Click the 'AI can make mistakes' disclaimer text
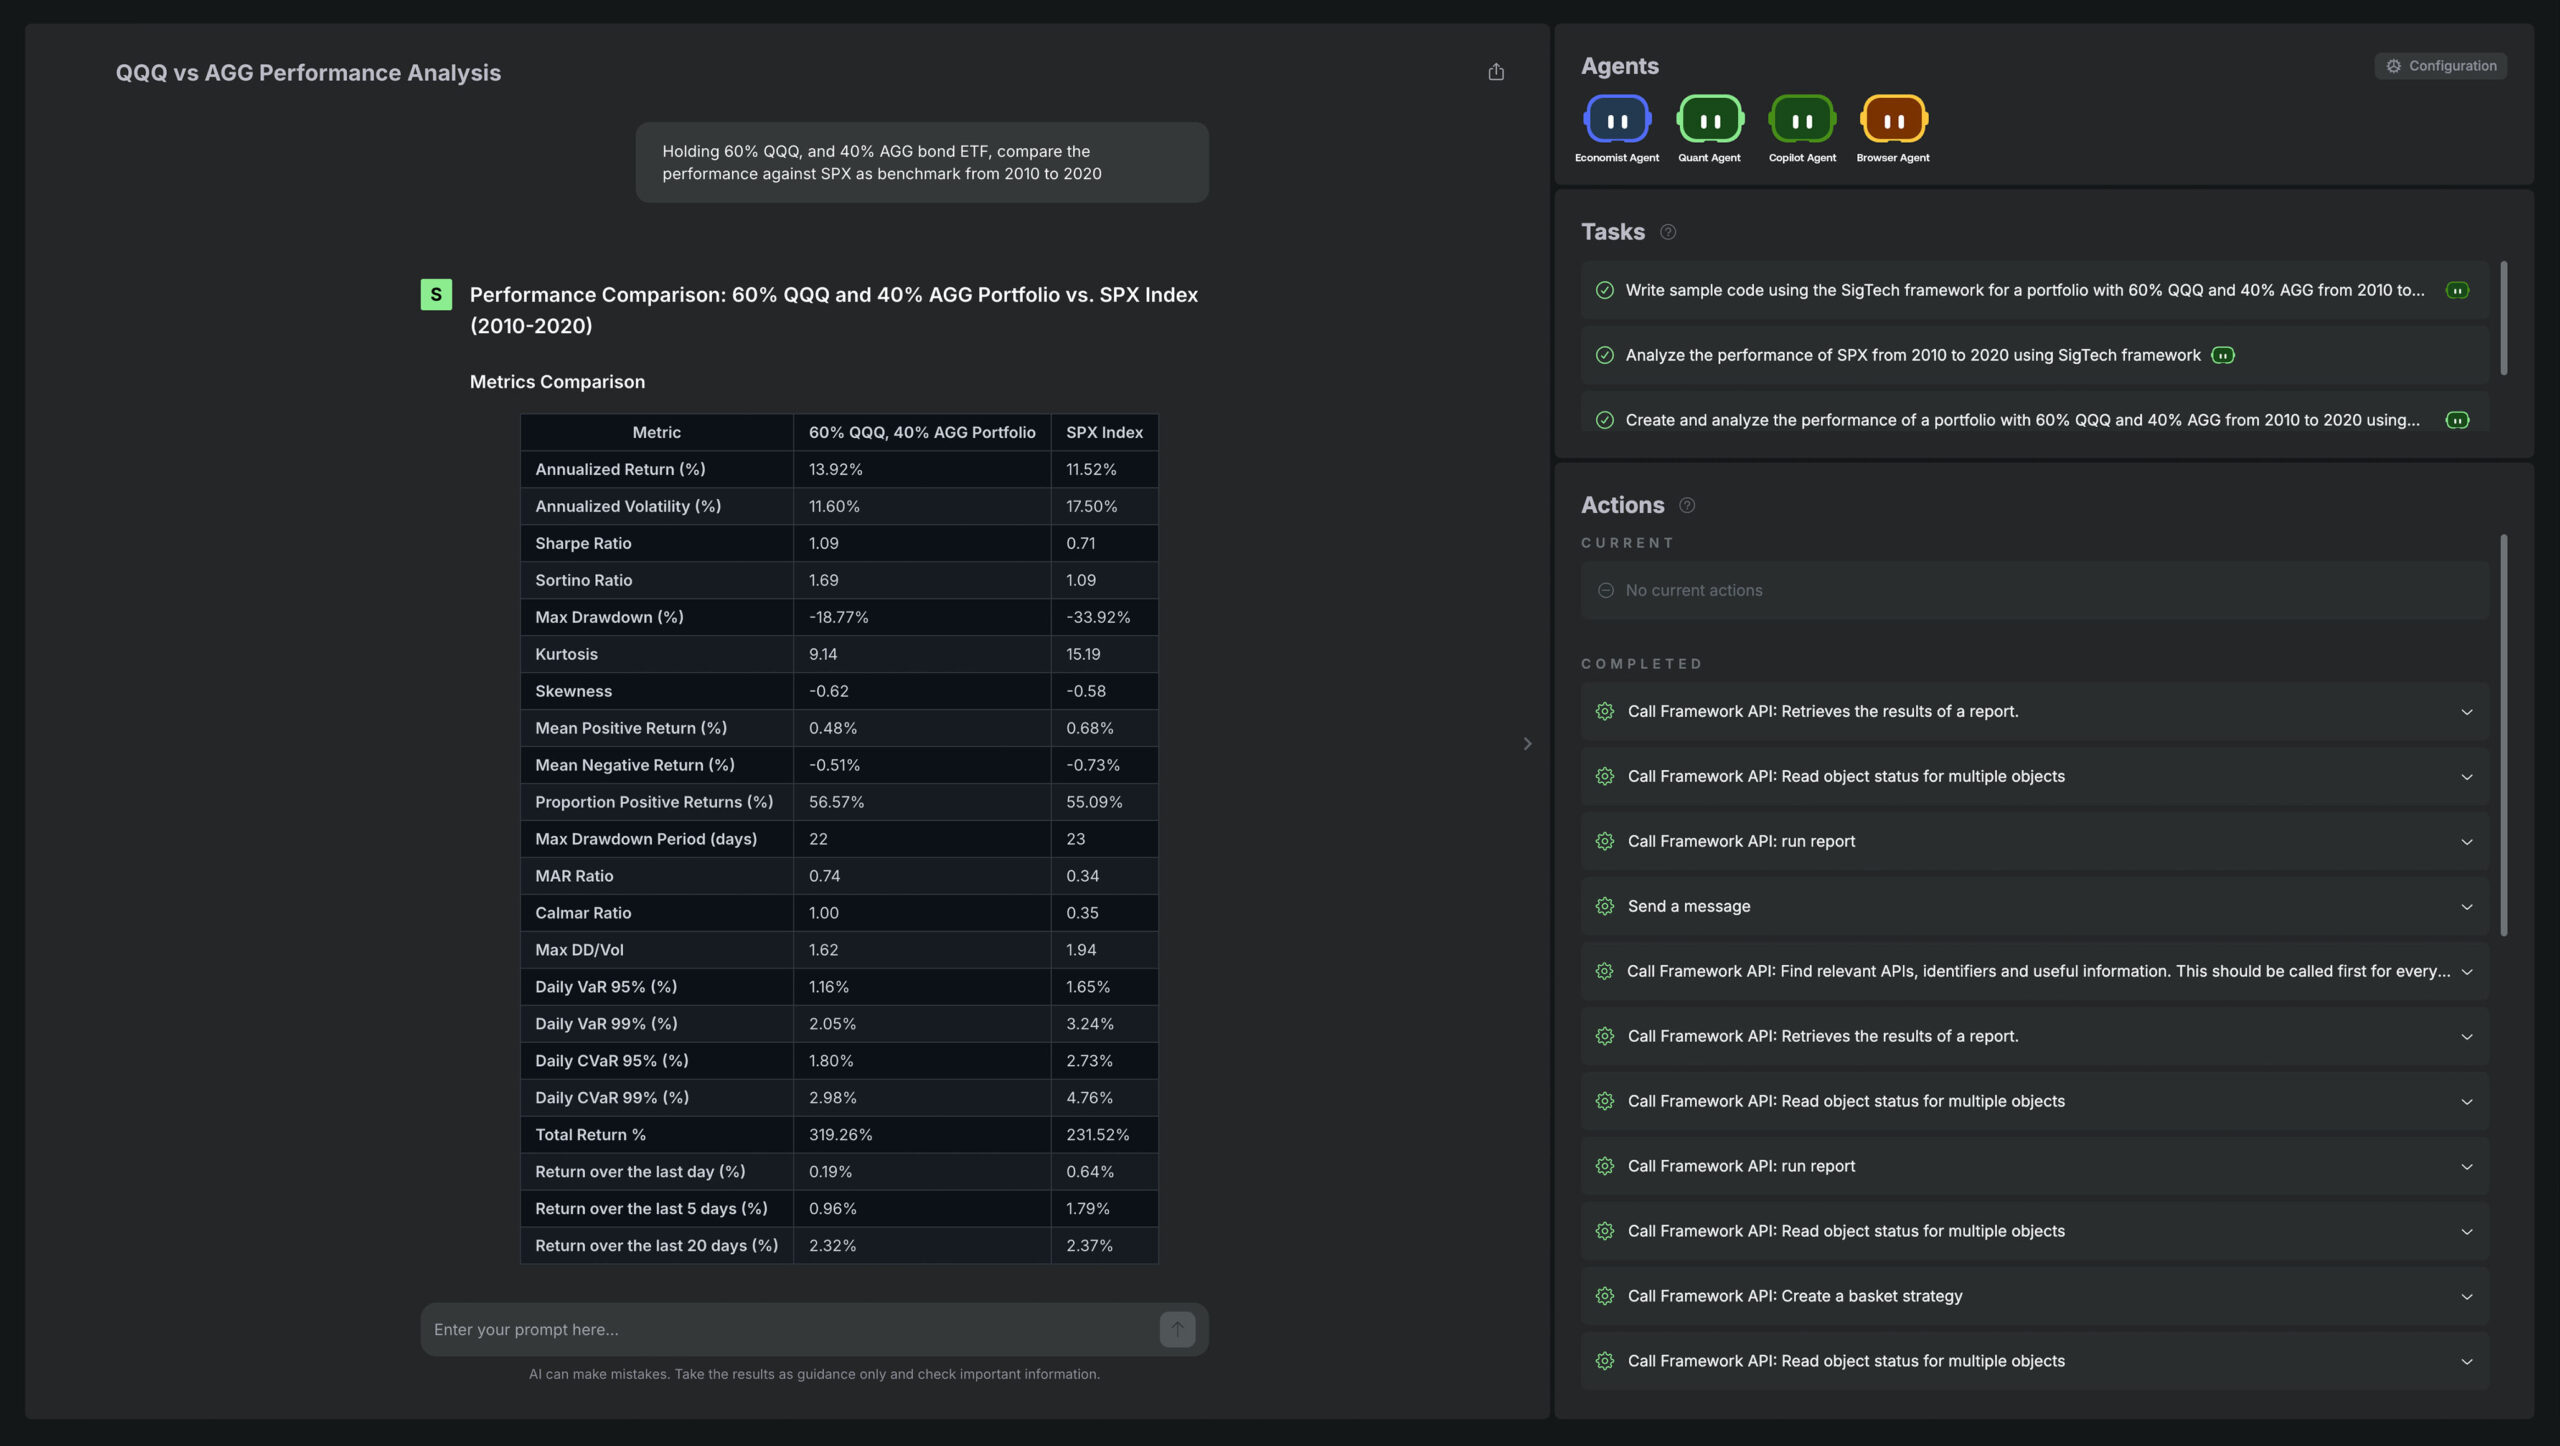 click(x=814, y=1375)
